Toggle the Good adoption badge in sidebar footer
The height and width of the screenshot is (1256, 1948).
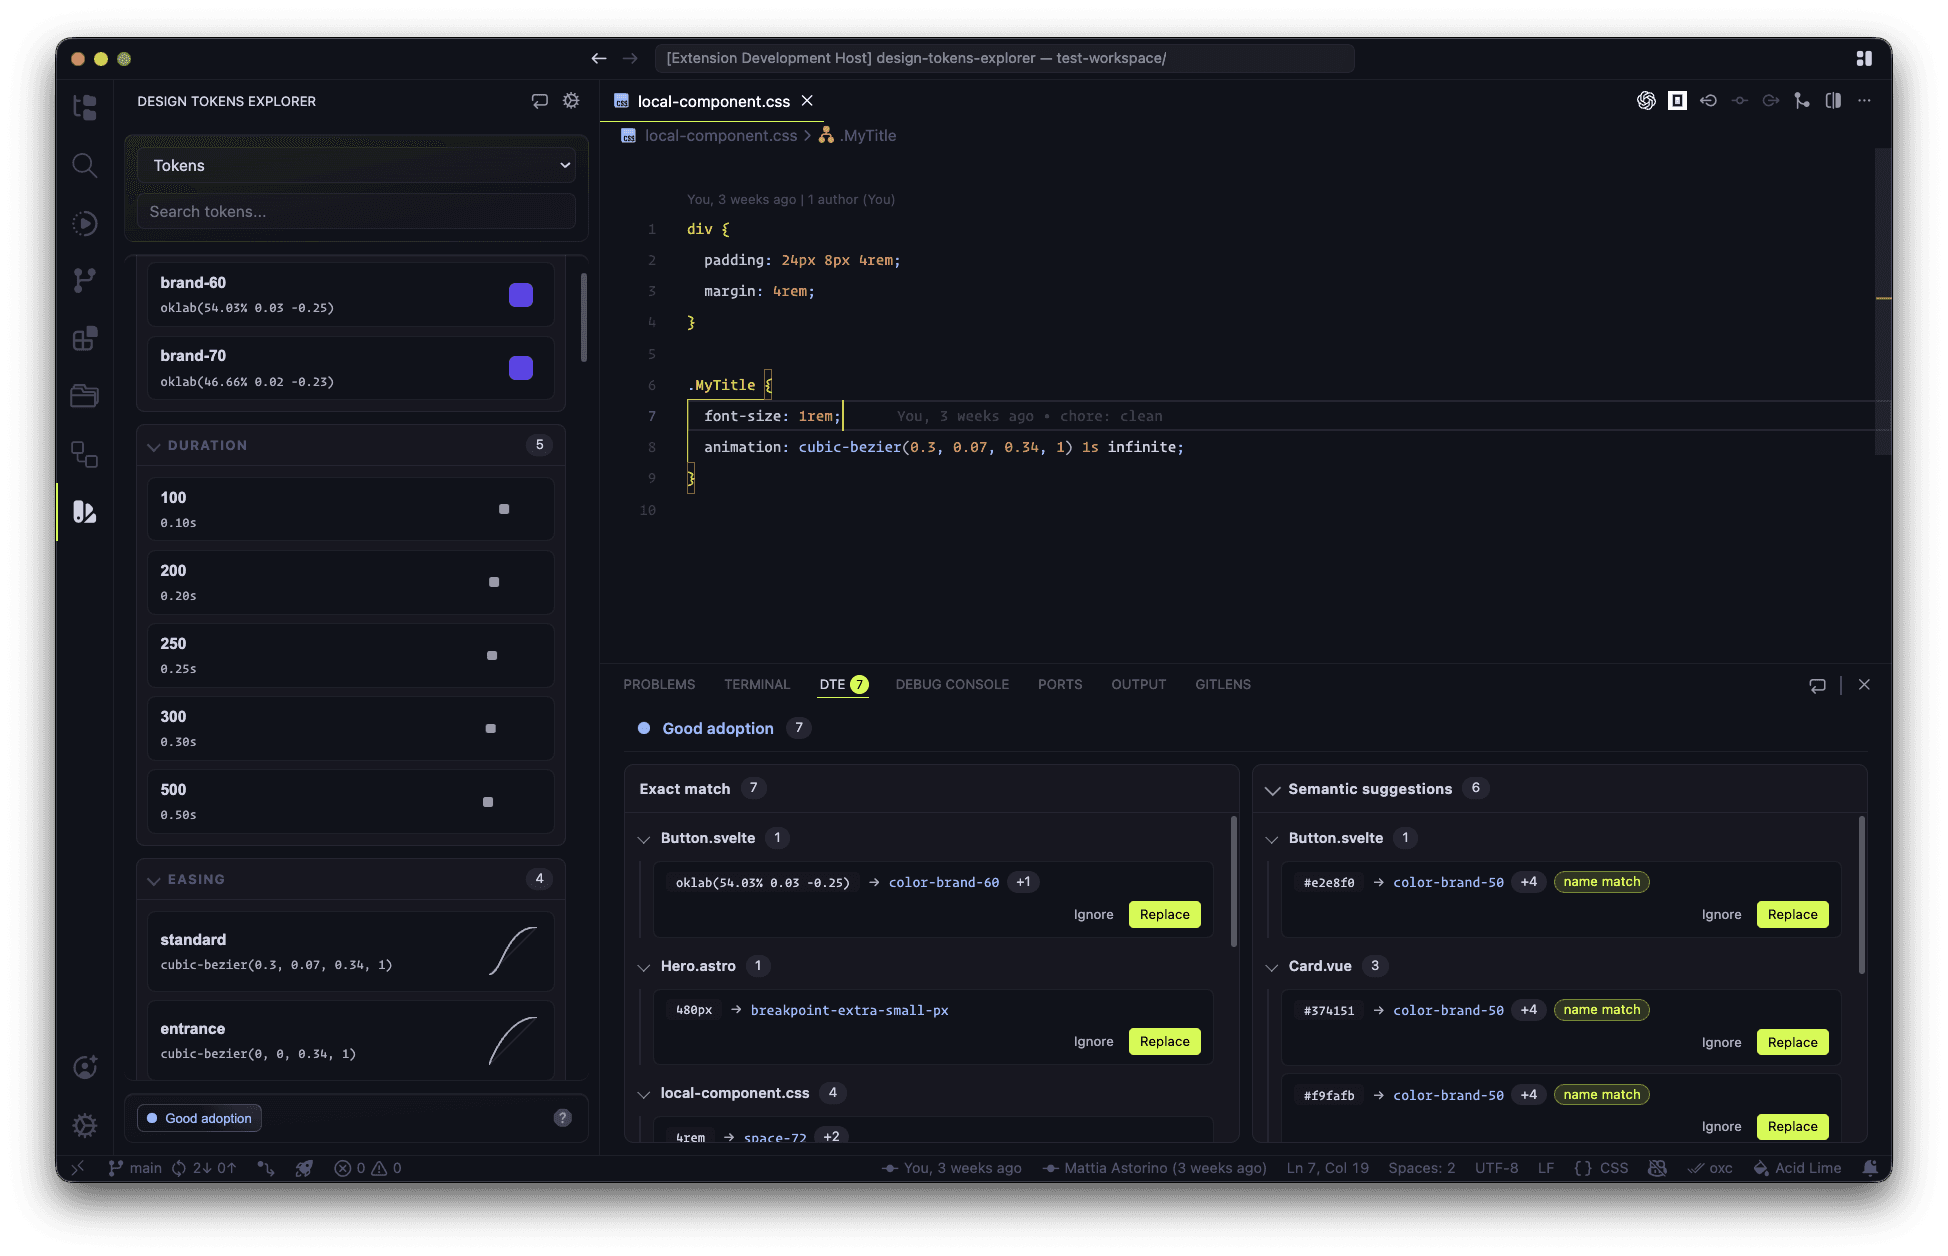coord(199,1118)
